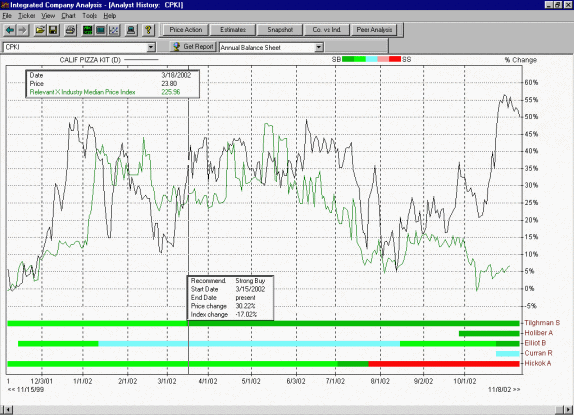Click the 23.80 price value
The image size is (574, 415).
pos(169,84)
